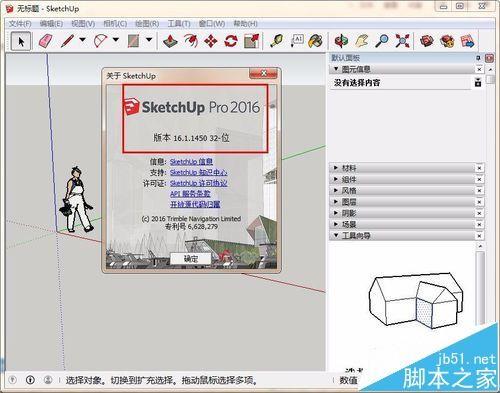
Task: Close the 组件 panel with its X
Action: [x=479, y=179]
